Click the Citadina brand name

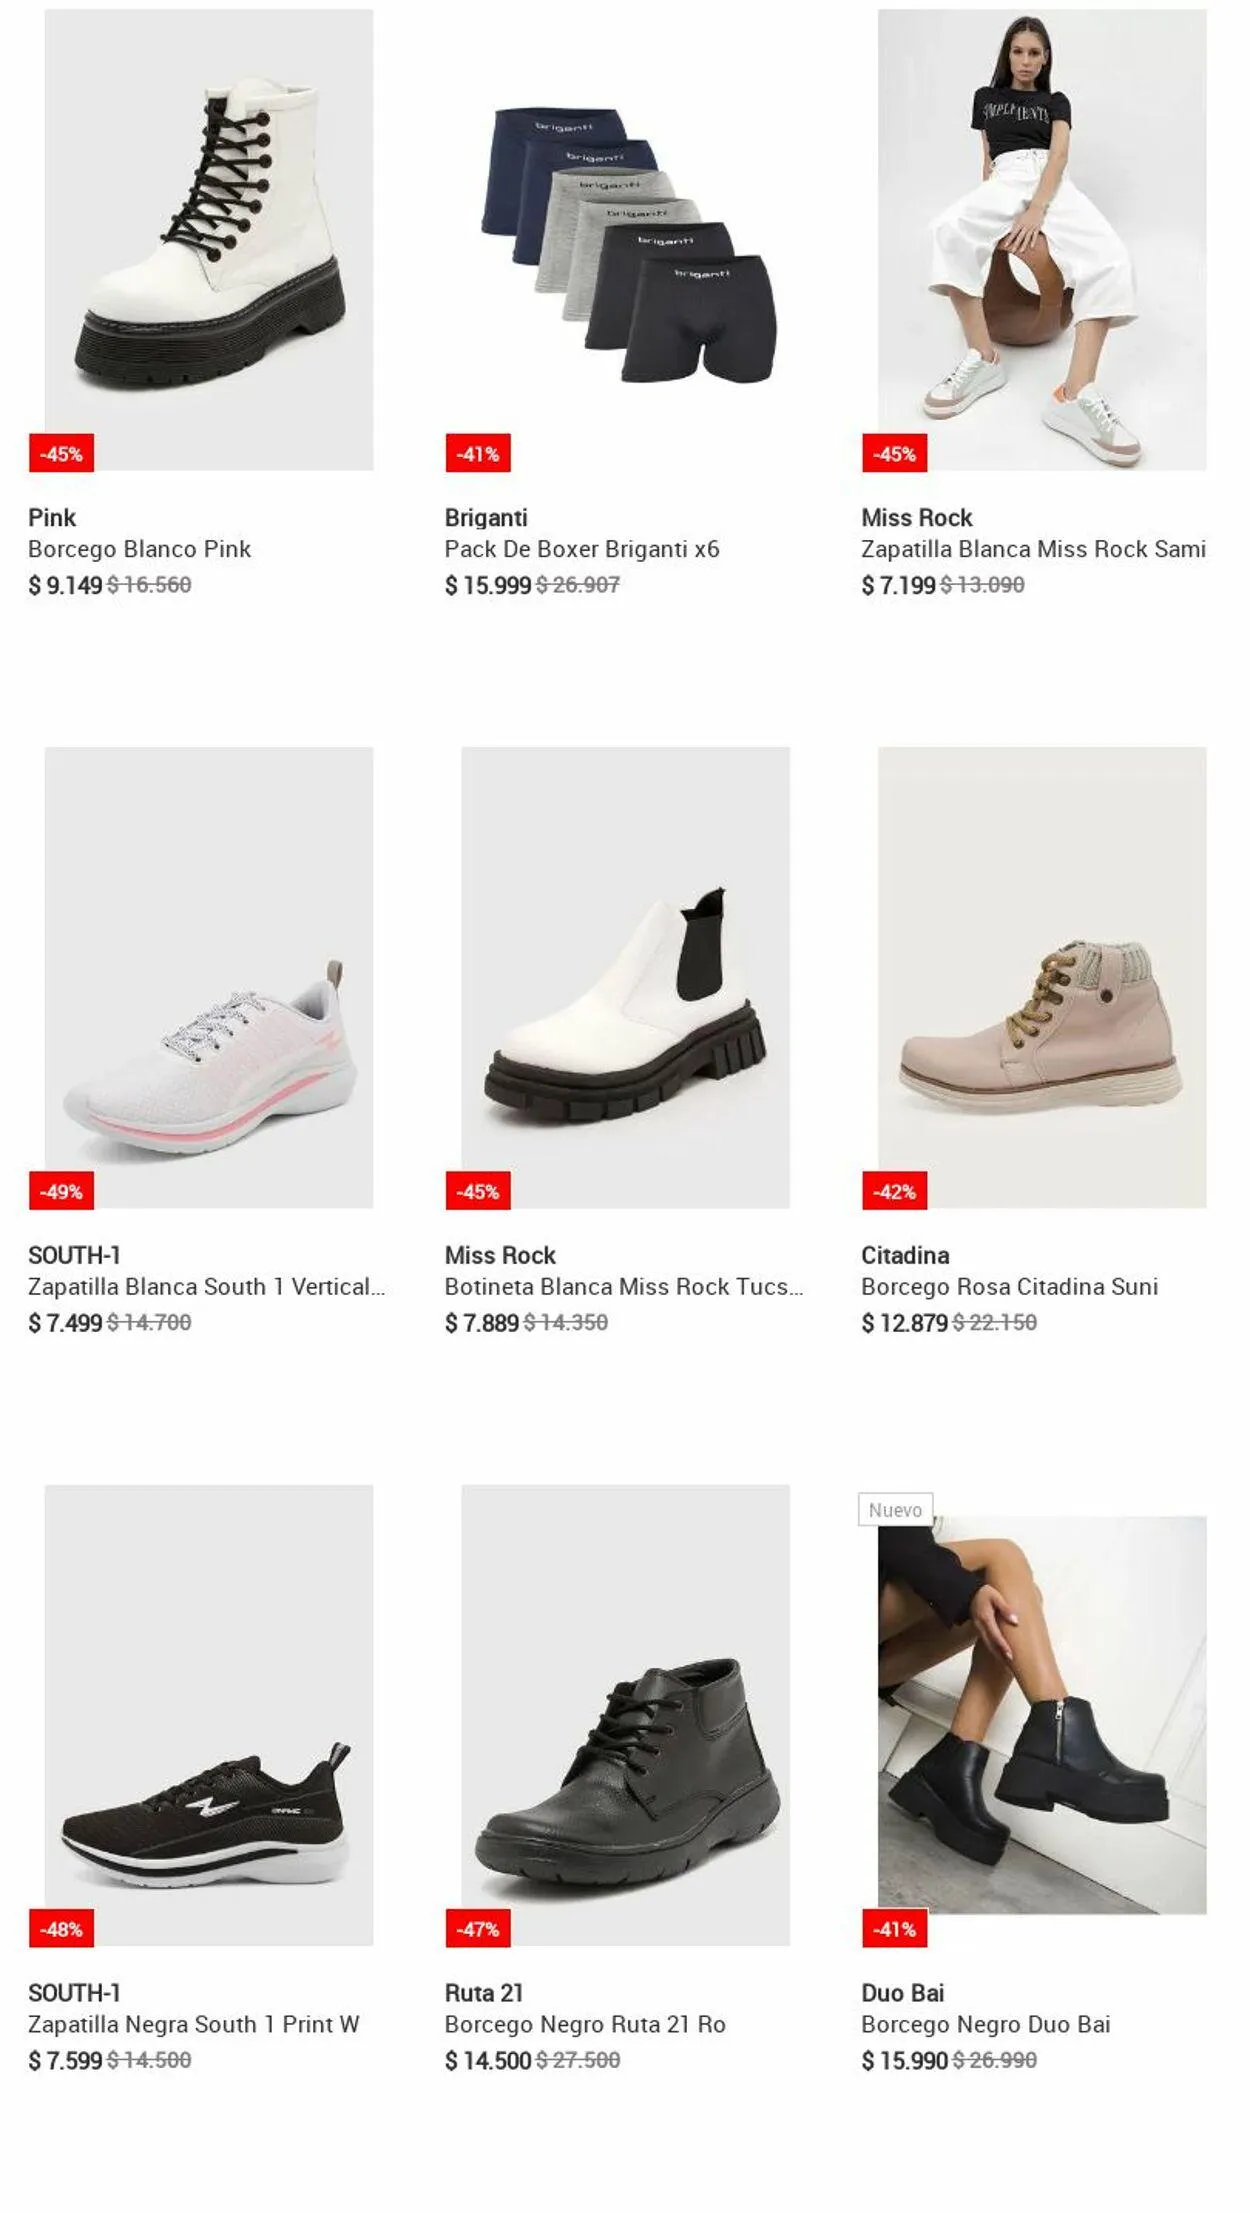pyautogui.click(x=905, y=1255)
